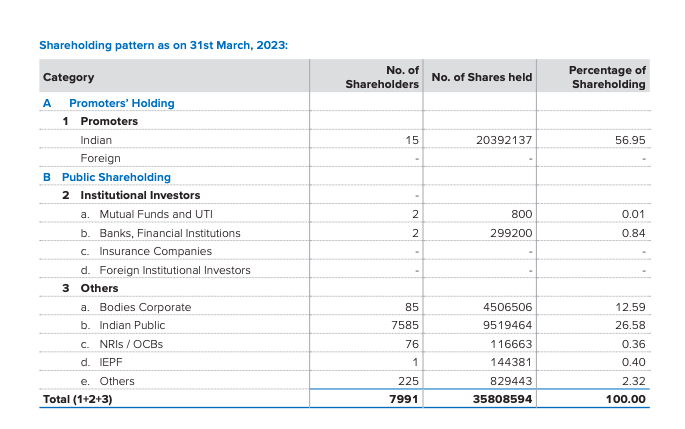Click the 'Total (1+2+3)' row label
The image size is (685, 429).
[77, 399]
